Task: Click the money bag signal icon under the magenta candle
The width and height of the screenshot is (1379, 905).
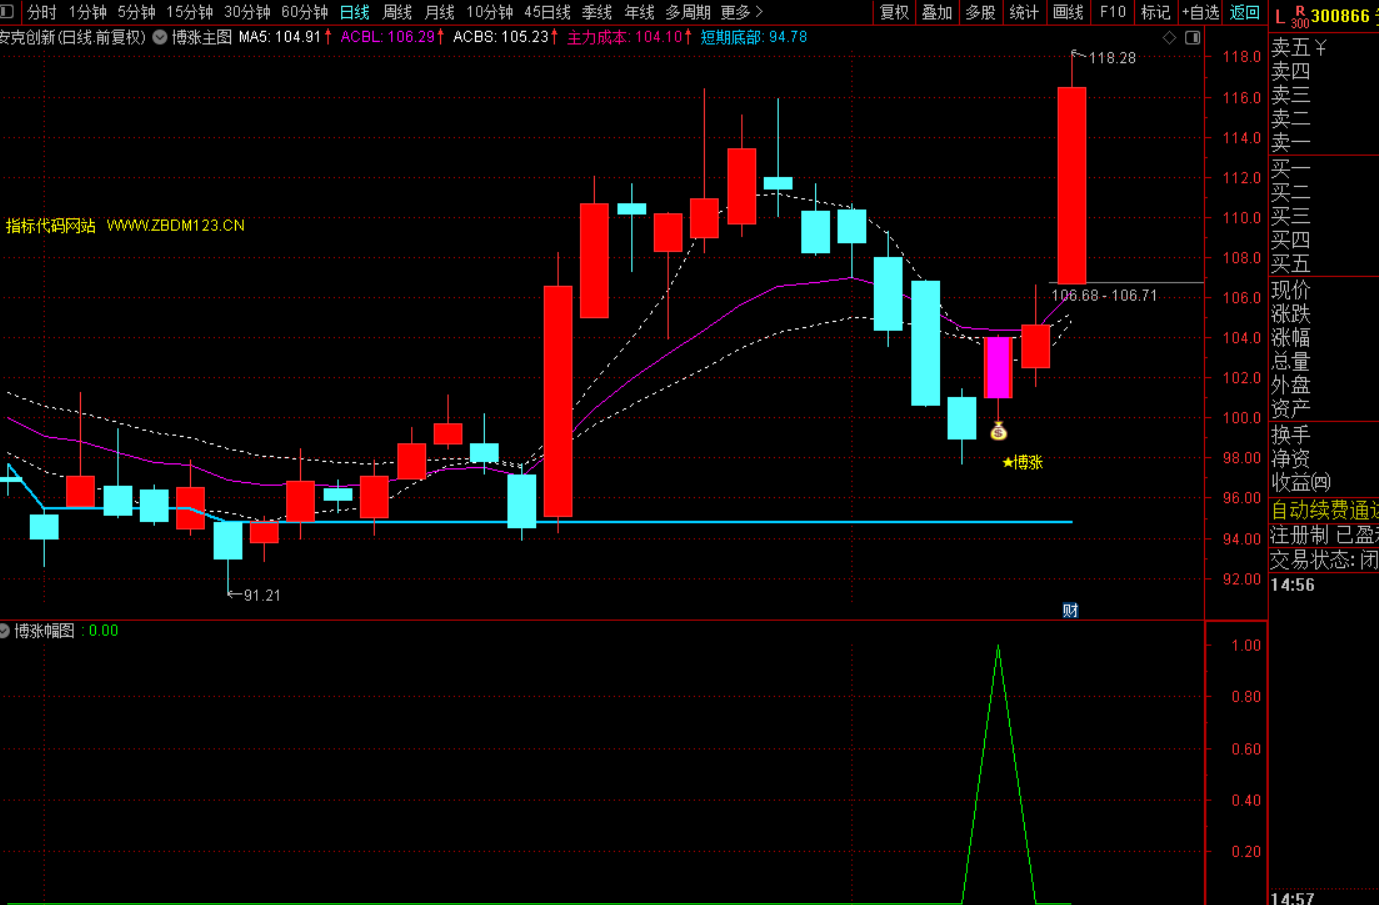Action: click(x=998, y=432)
